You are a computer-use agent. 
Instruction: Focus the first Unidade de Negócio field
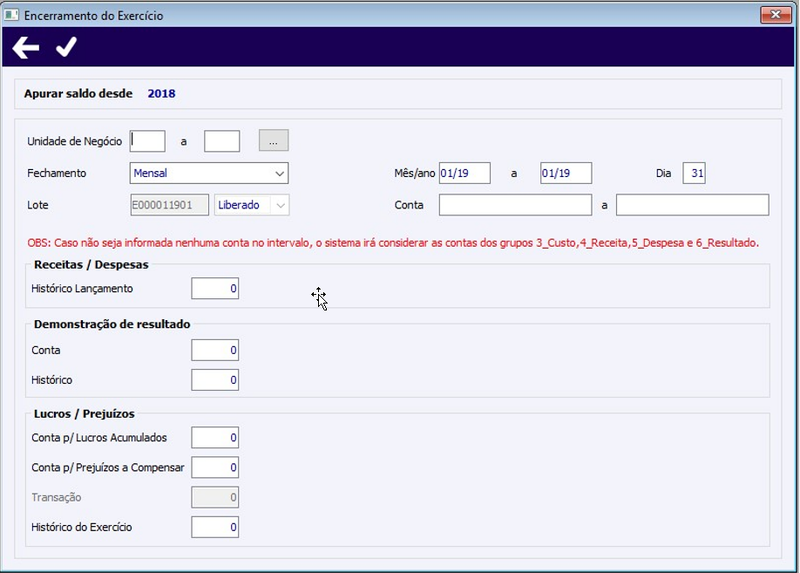click(147, 141)
